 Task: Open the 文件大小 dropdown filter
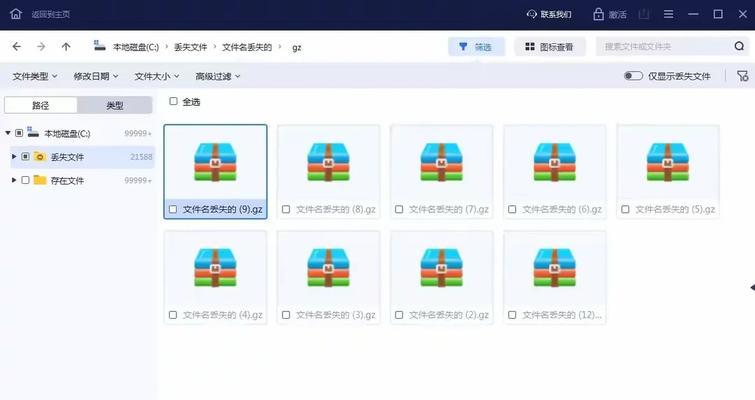pyautogui.click(x=157, y=76)
